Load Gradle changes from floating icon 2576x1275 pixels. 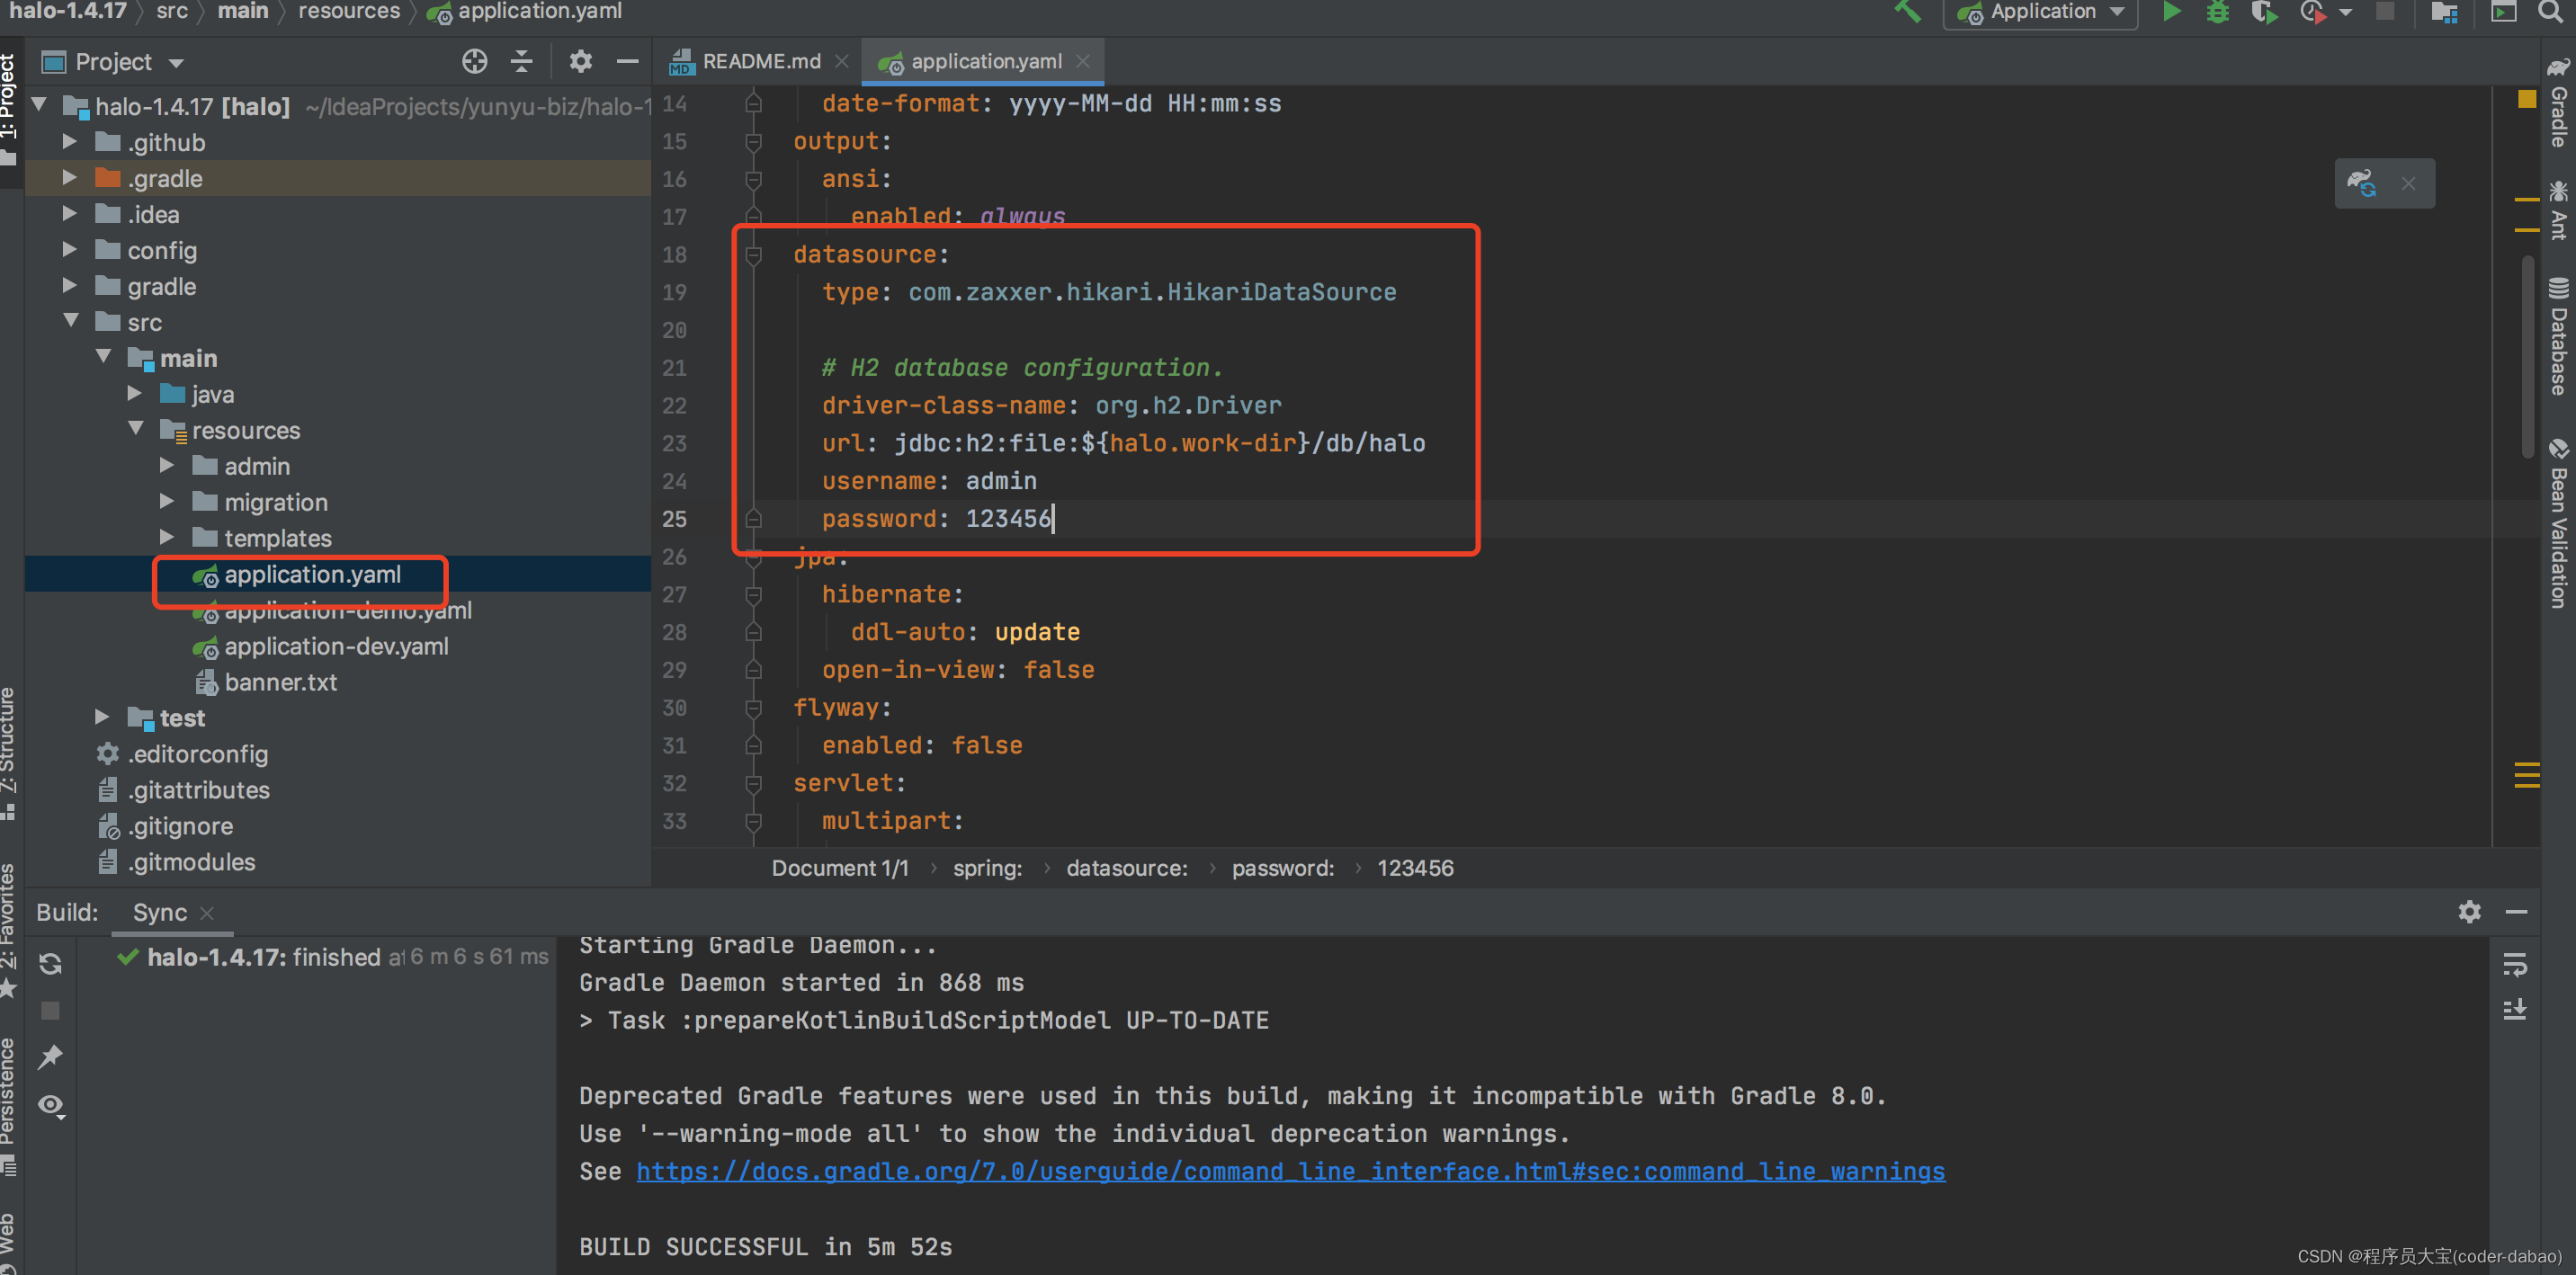coord(2362,183)
